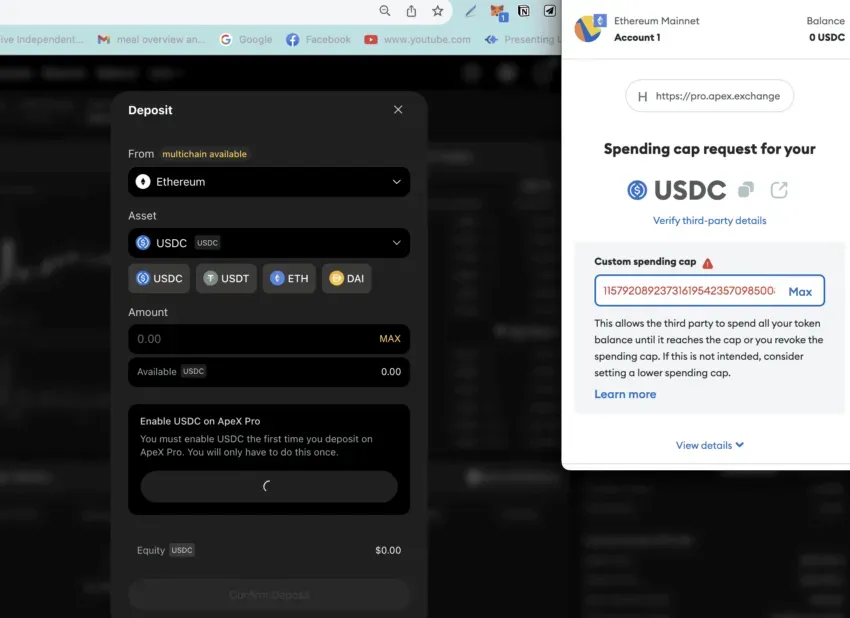Open the www.youtube.com bookmark
The width and height of the screenshot is (850, 618).
pos(417,40)
